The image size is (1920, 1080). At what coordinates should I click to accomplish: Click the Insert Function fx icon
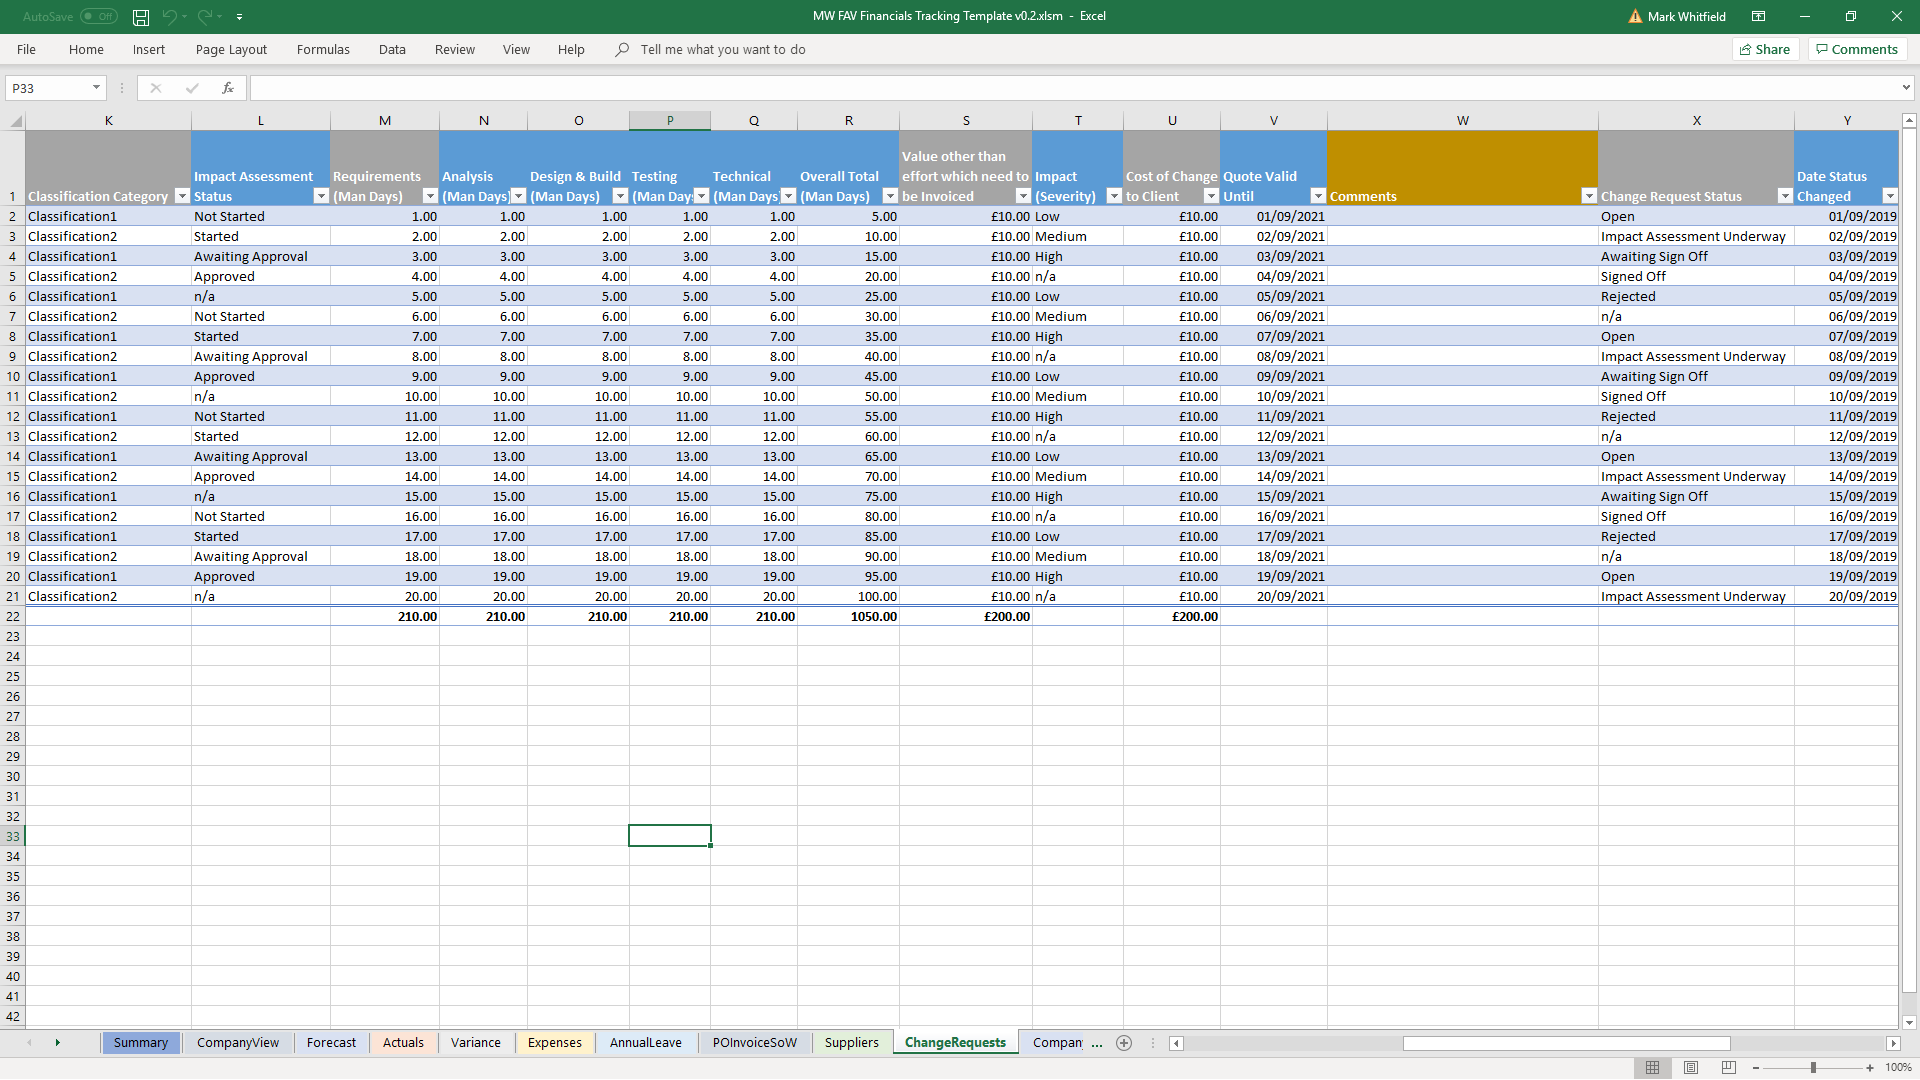tap(228, 88)
